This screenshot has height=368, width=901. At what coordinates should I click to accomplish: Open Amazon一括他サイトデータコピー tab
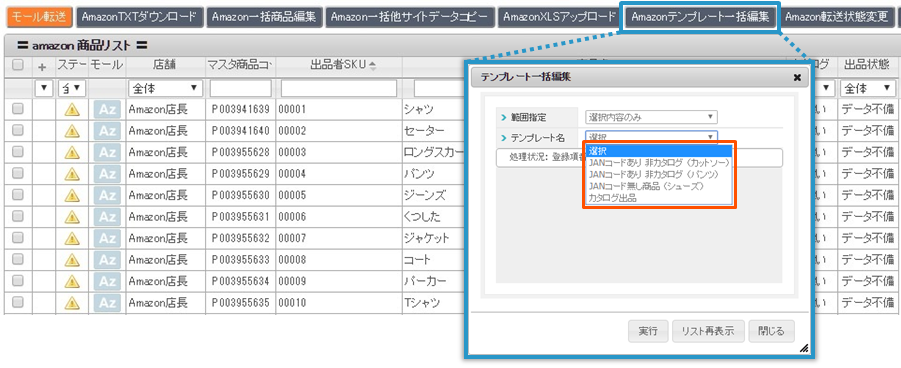click(410, 17)
